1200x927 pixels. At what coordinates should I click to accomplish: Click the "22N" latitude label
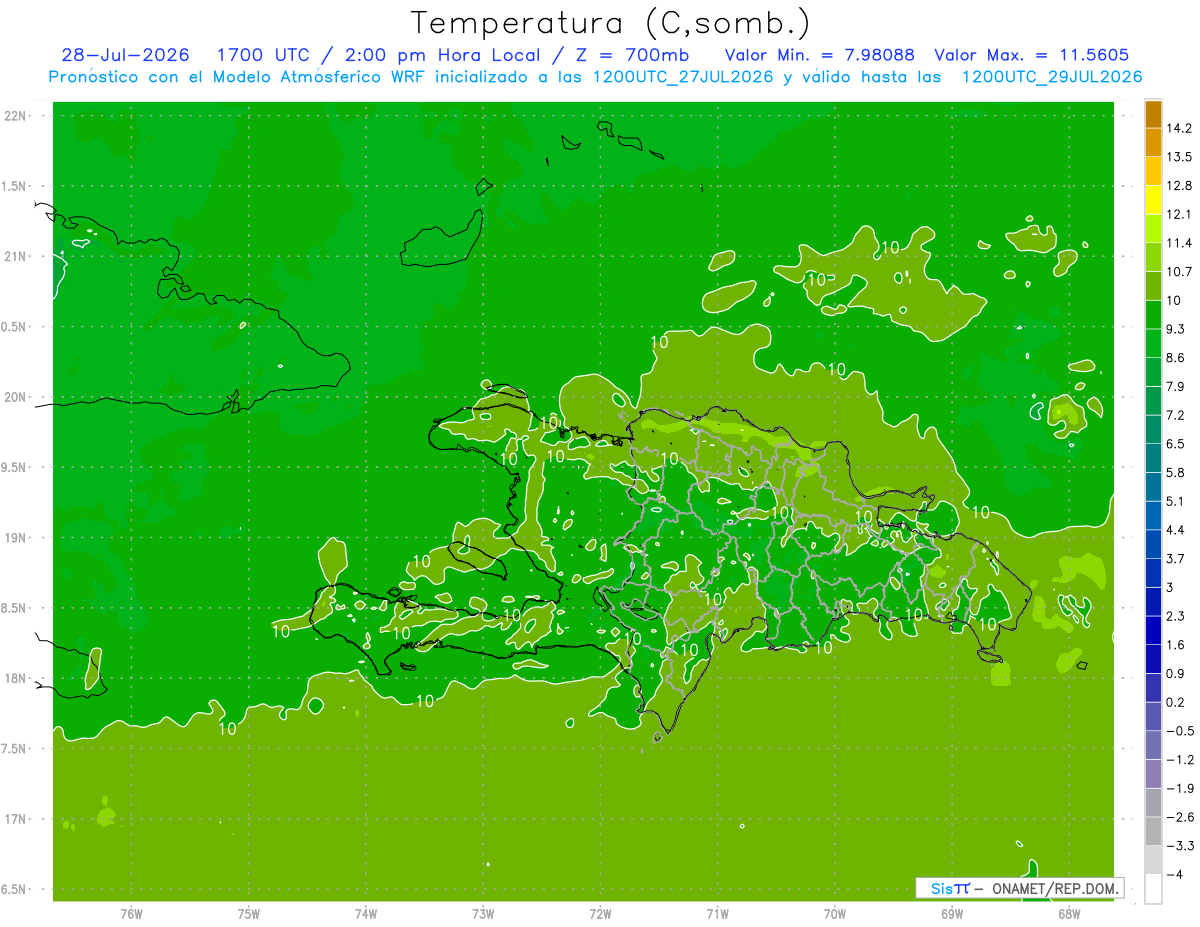point(16,115)
